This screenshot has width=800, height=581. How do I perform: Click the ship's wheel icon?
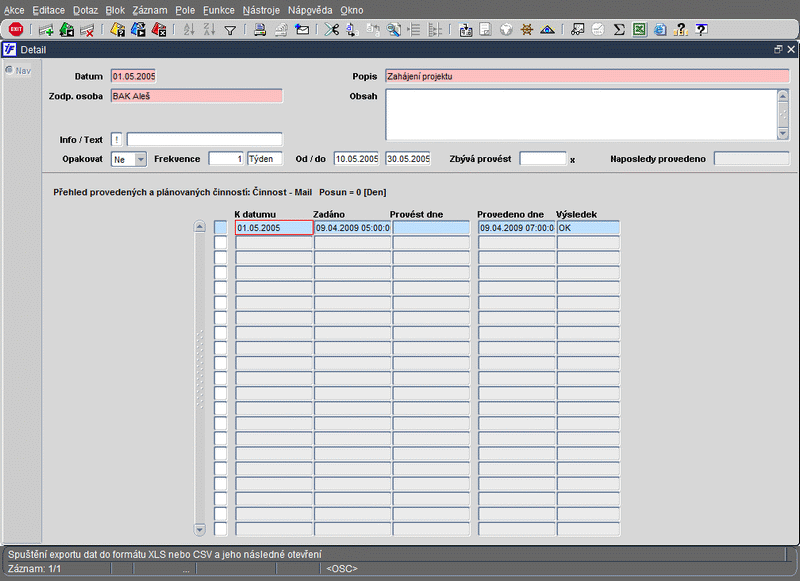pos(527,30)
